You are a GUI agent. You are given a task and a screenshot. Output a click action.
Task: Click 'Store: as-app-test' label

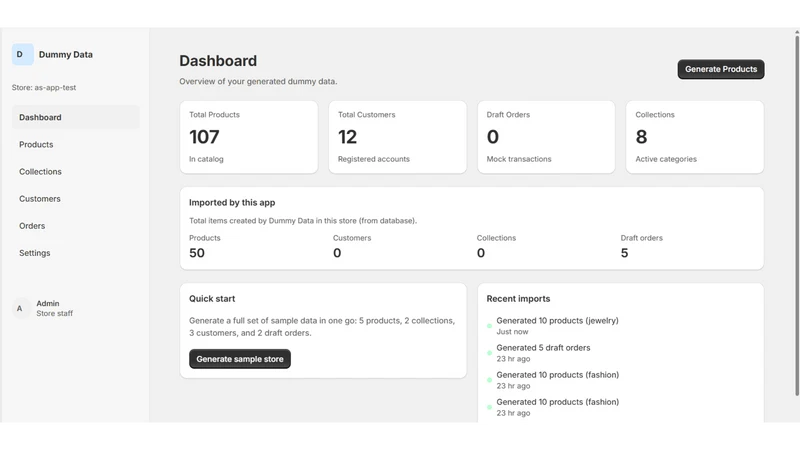point(44,87)
